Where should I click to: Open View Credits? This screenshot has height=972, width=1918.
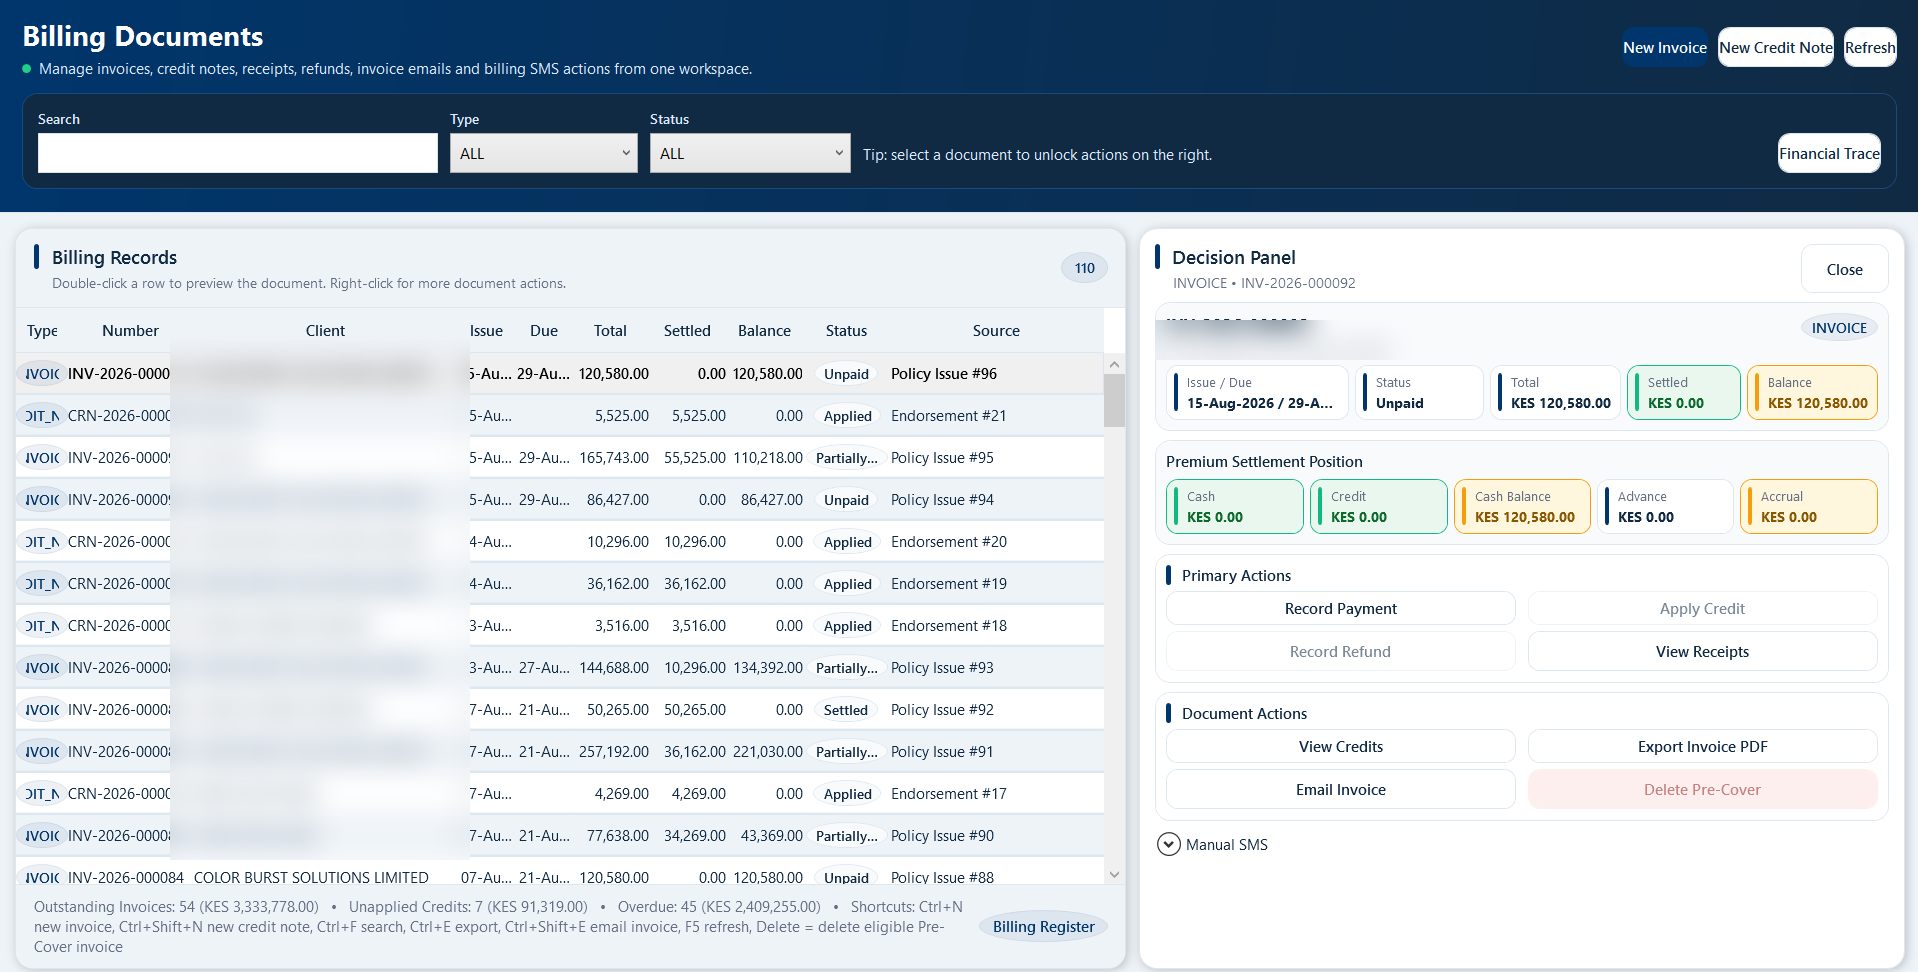1340,746
